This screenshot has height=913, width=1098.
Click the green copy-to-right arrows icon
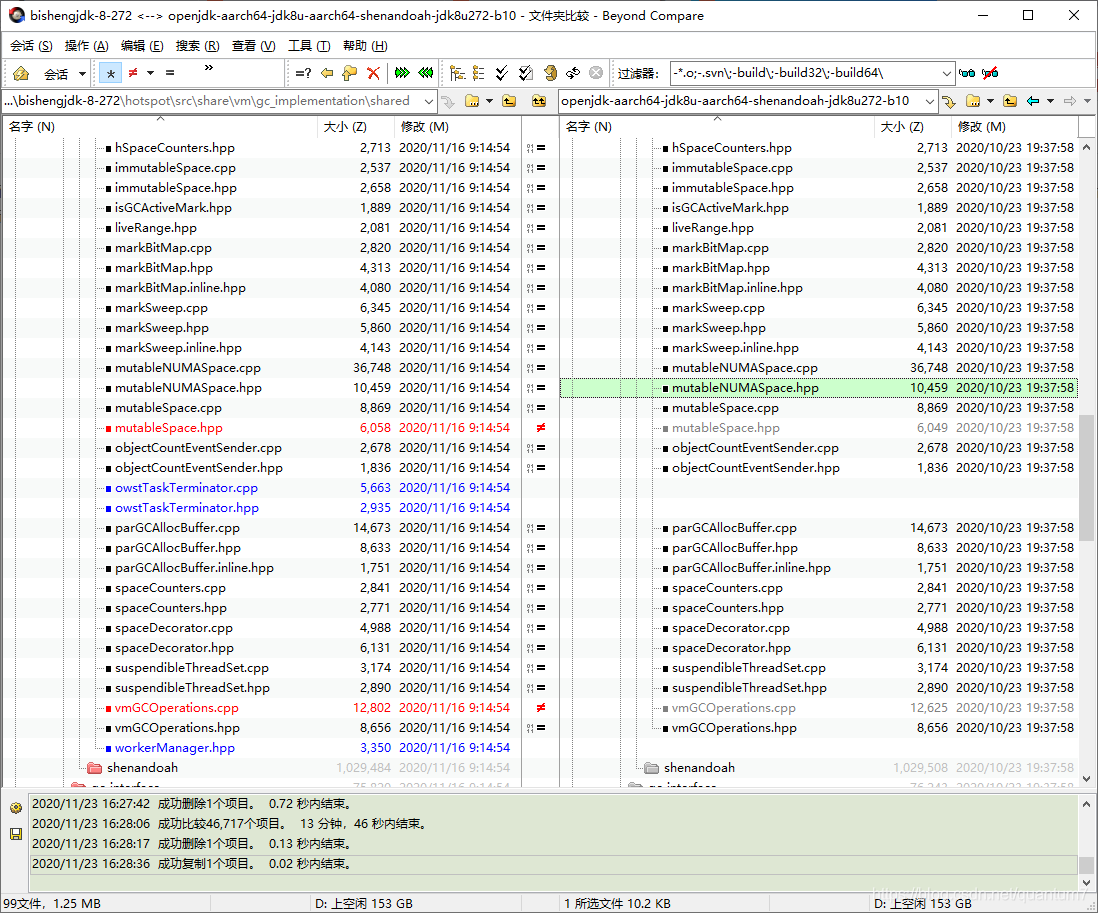coord(403,72)
